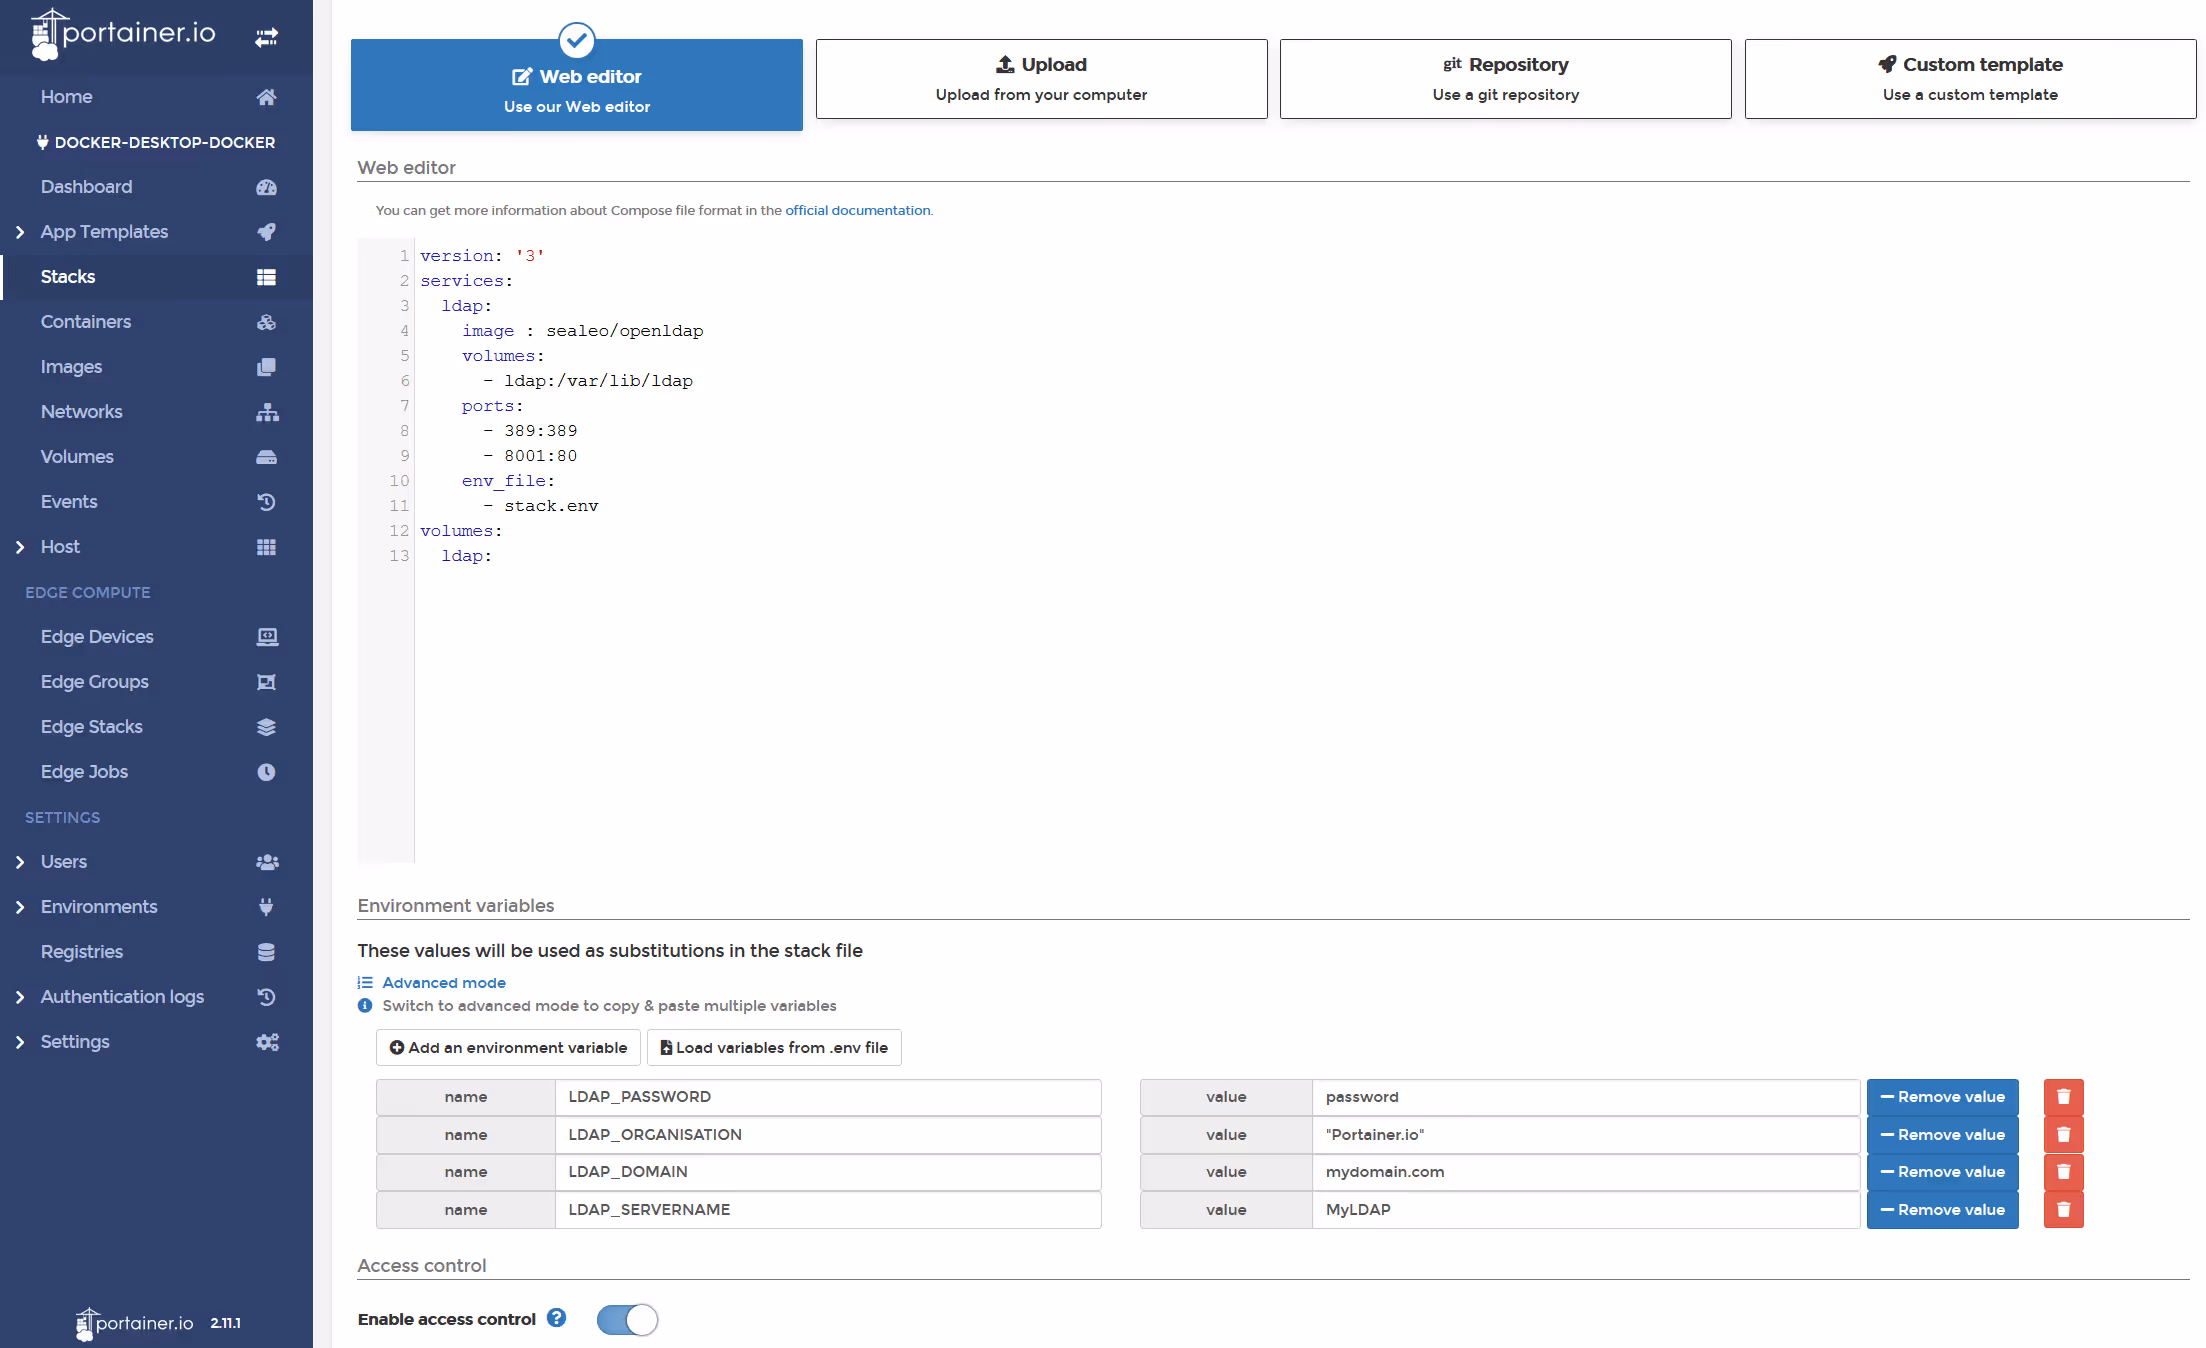The width and height of the screenshot is (2206, 1348).
Task: Expand the Host submenu chevron
Action: (20, 547)
